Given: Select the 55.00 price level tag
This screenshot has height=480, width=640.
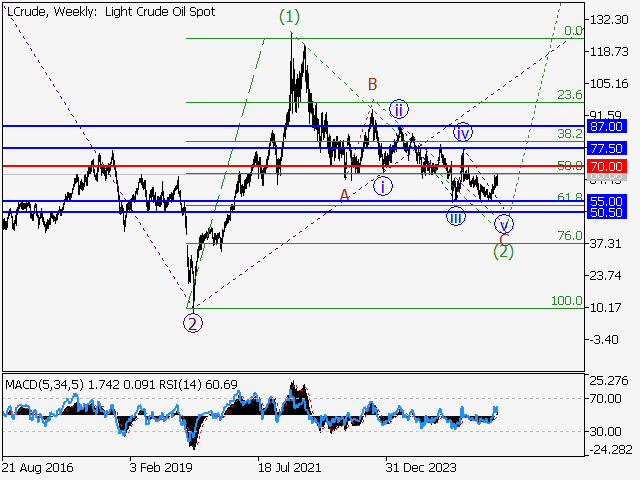Looking at the screenshot, I should (x=606, y=201).
